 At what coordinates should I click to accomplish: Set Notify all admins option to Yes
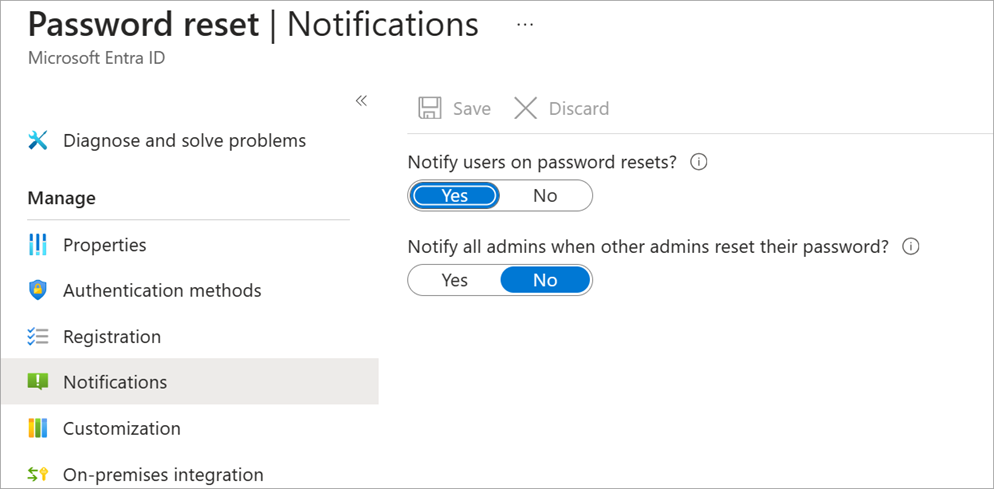pos(454,280)
